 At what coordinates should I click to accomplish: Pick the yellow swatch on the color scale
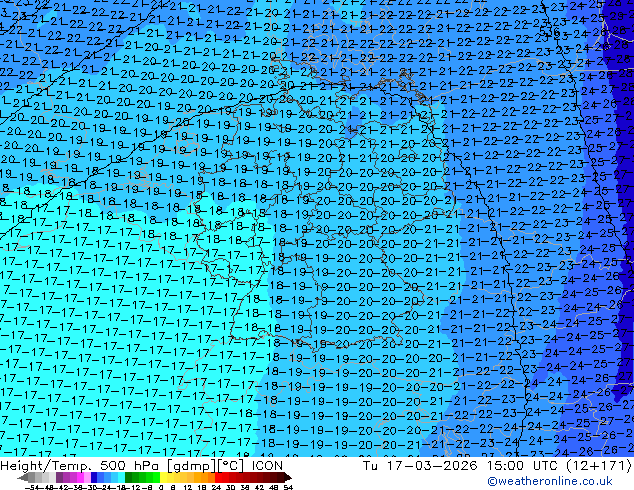click(x=163, y=477)
